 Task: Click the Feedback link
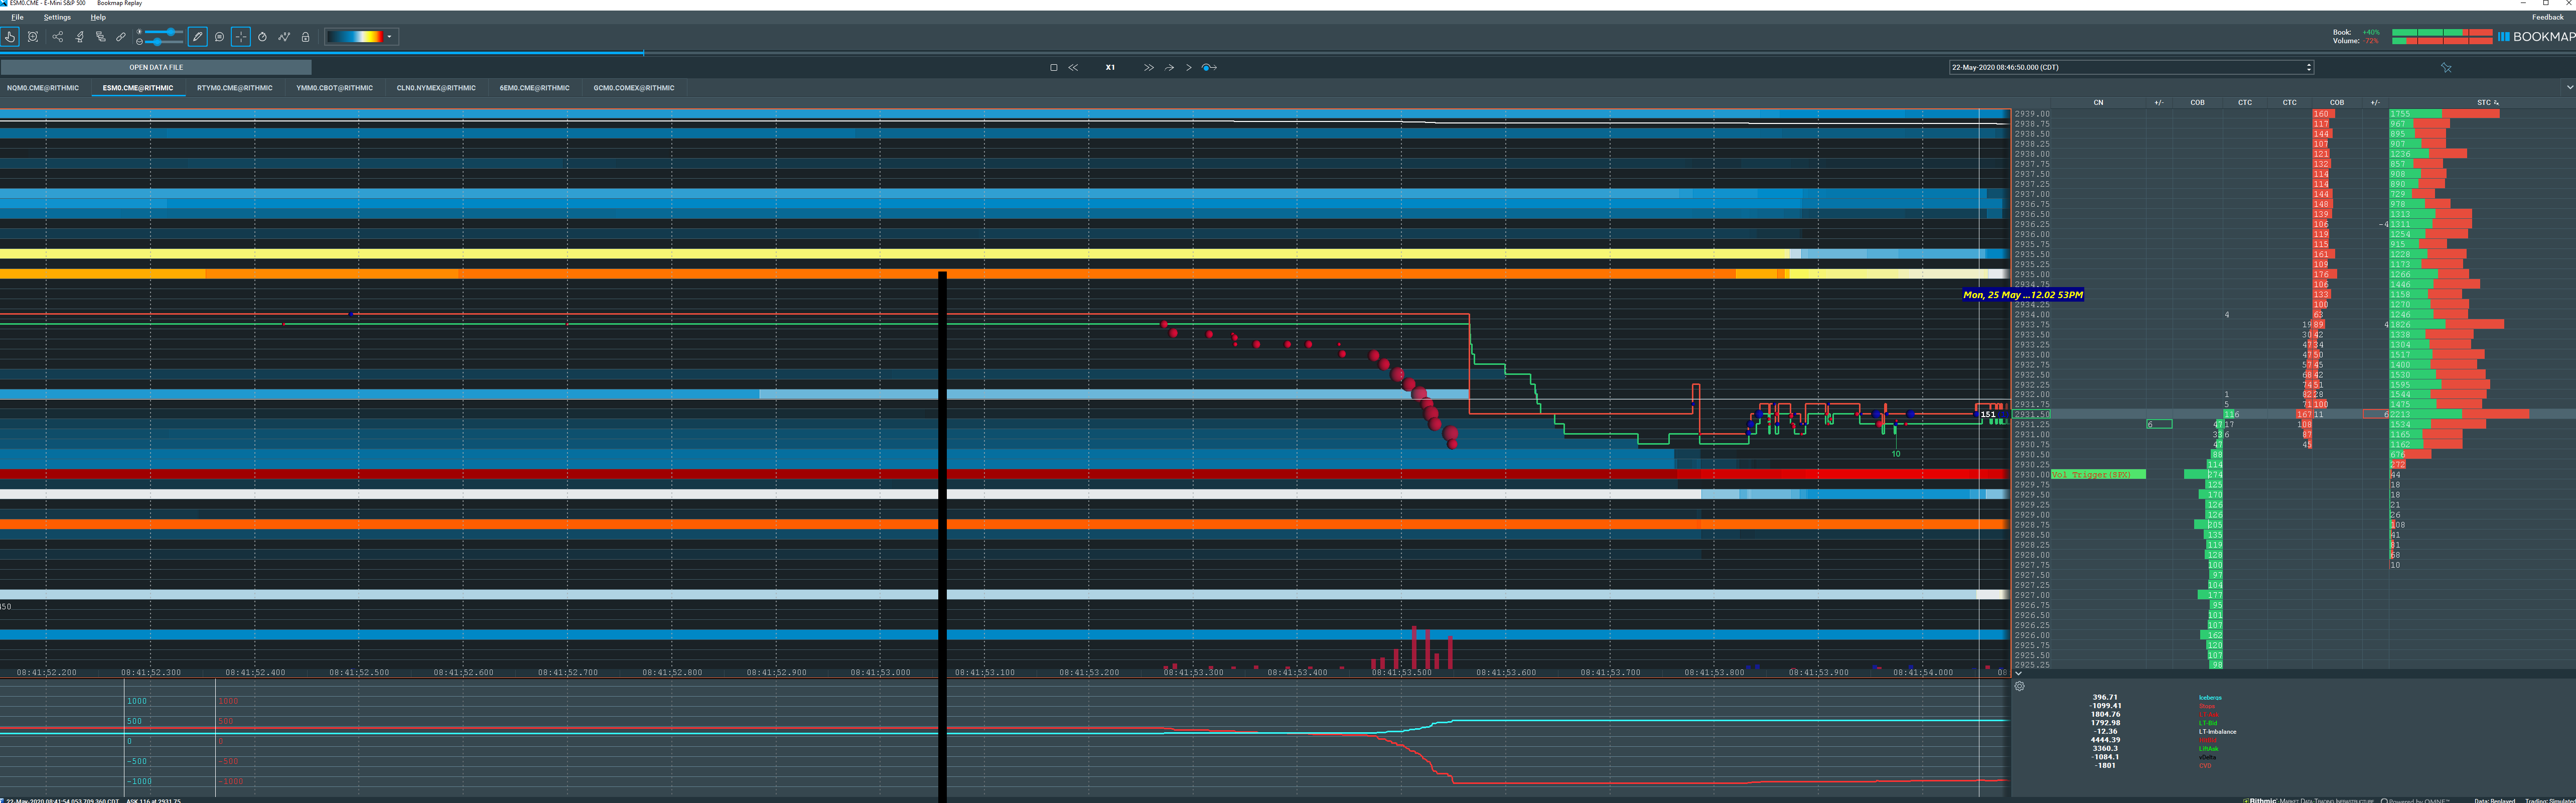coord(2547,17)
